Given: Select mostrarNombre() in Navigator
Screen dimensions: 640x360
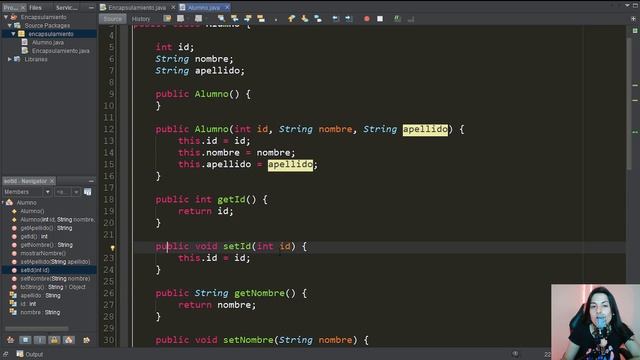Looking at the screenshot, I should point(43,253).
